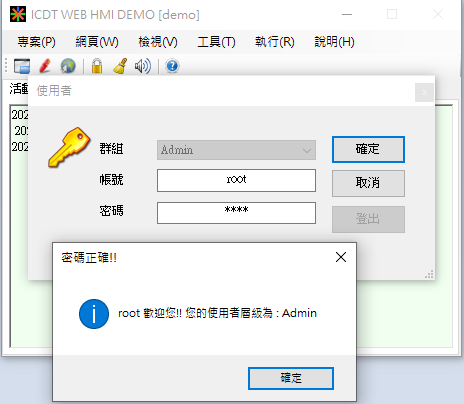Click 取消 button in user dialog
The width and height of the screenshot is (464, 404).
[368, 183]
